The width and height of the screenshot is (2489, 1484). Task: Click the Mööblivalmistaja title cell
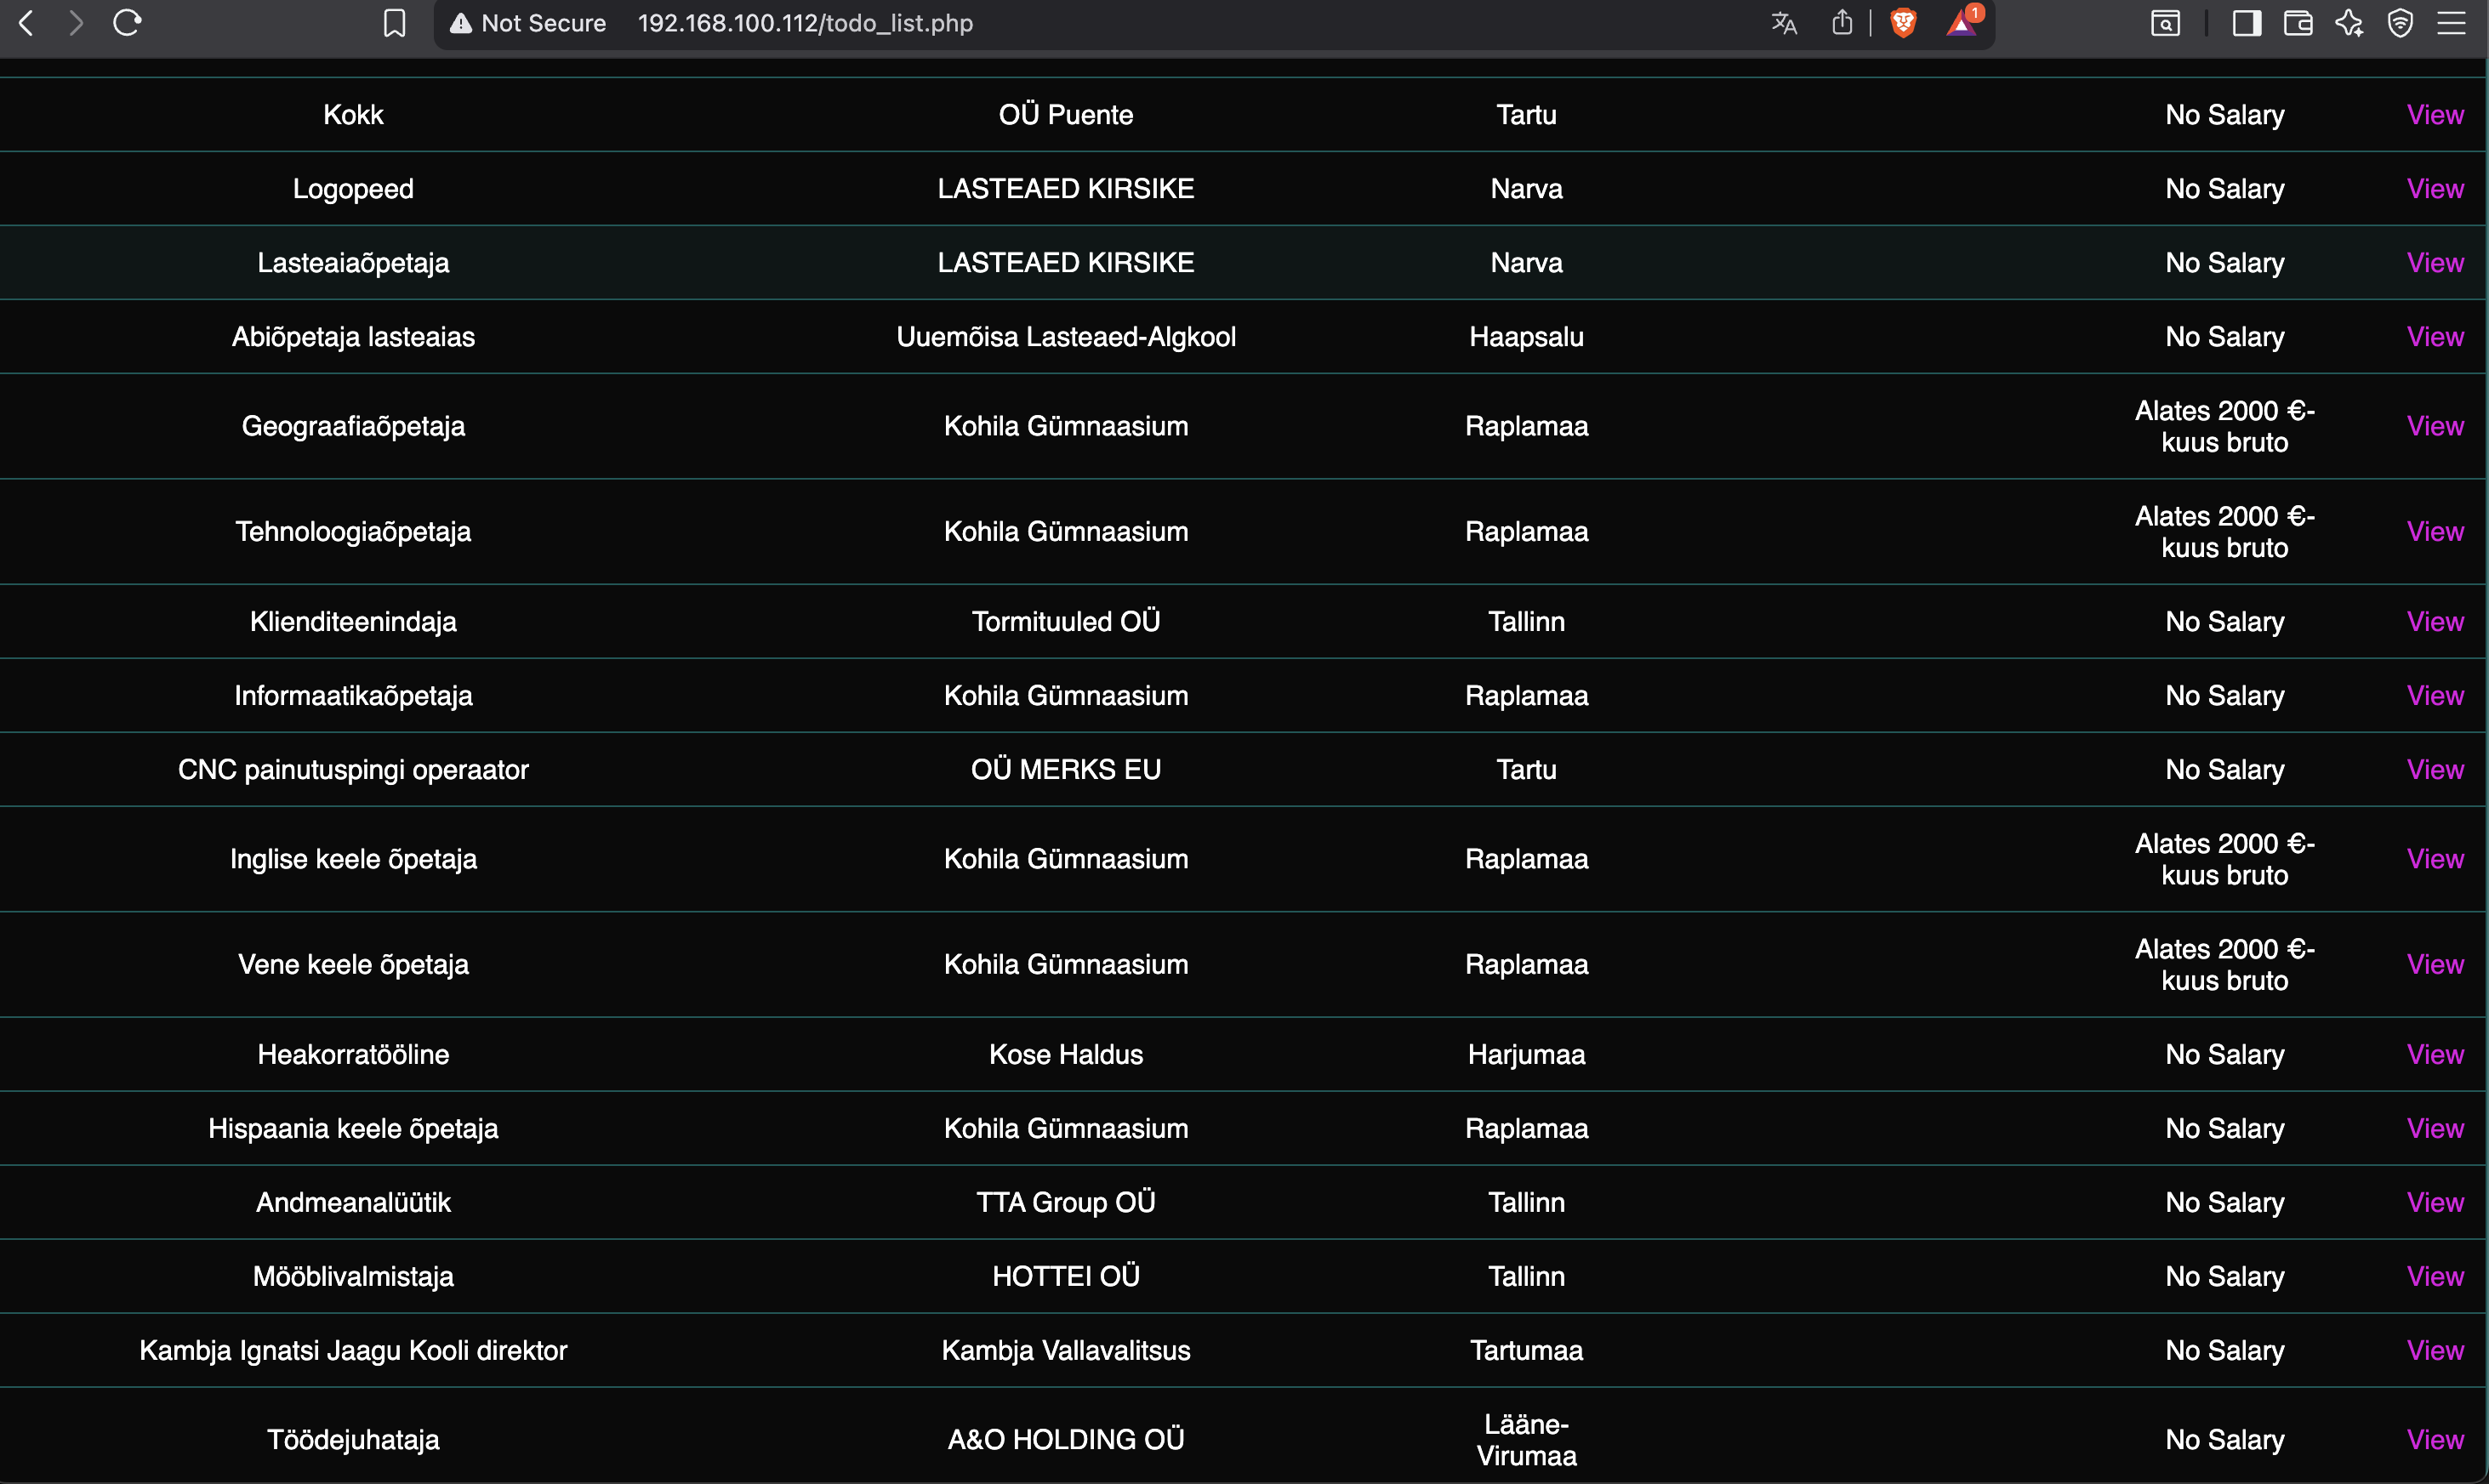(x=353, y=1277)
